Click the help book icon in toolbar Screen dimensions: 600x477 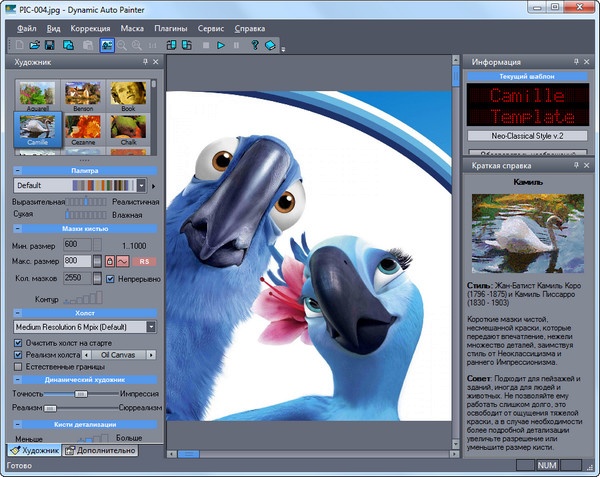tap(270, 46)
